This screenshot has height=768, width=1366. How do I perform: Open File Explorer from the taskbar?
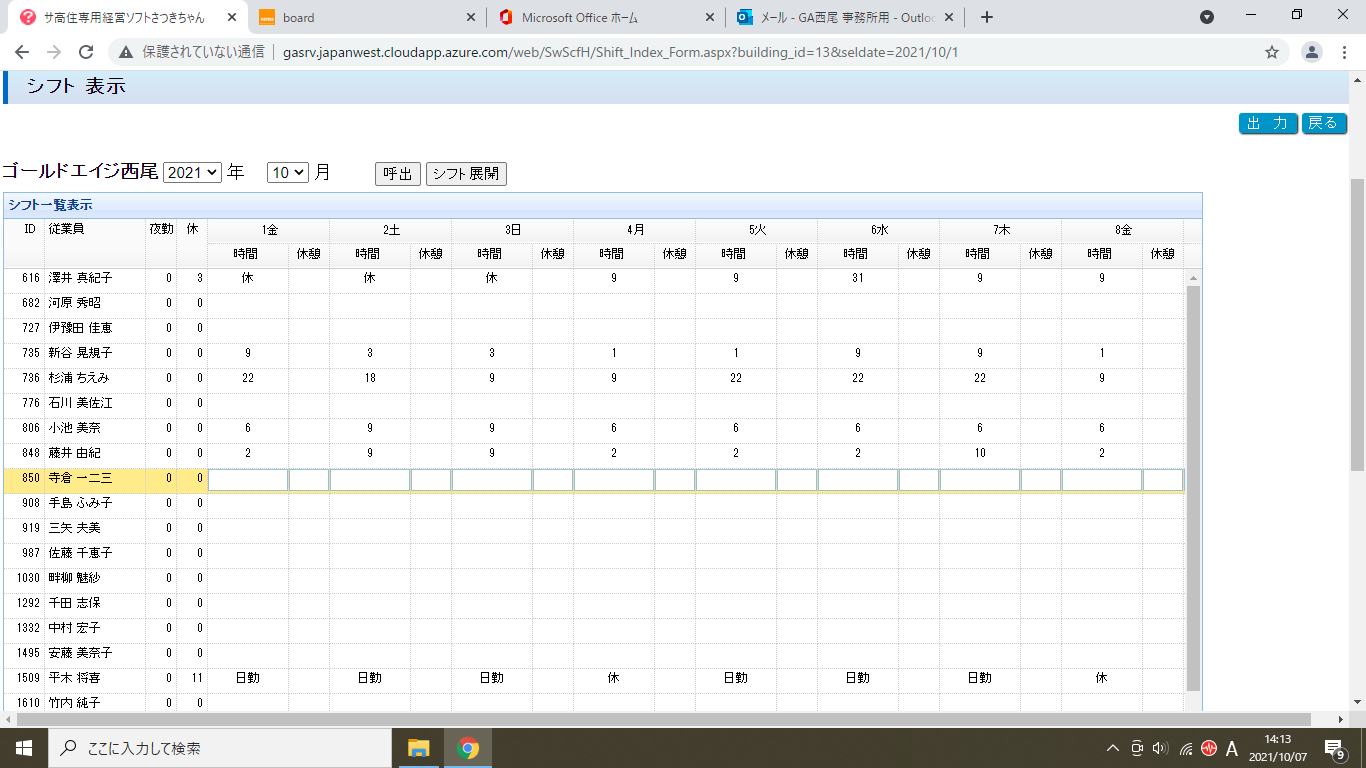click(x=418, y=748)
